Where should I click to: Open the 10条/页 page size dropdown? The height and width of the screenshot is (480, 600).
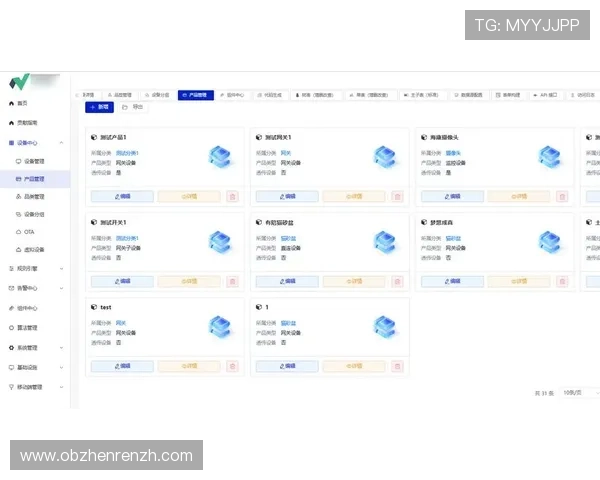click(579, 393)
